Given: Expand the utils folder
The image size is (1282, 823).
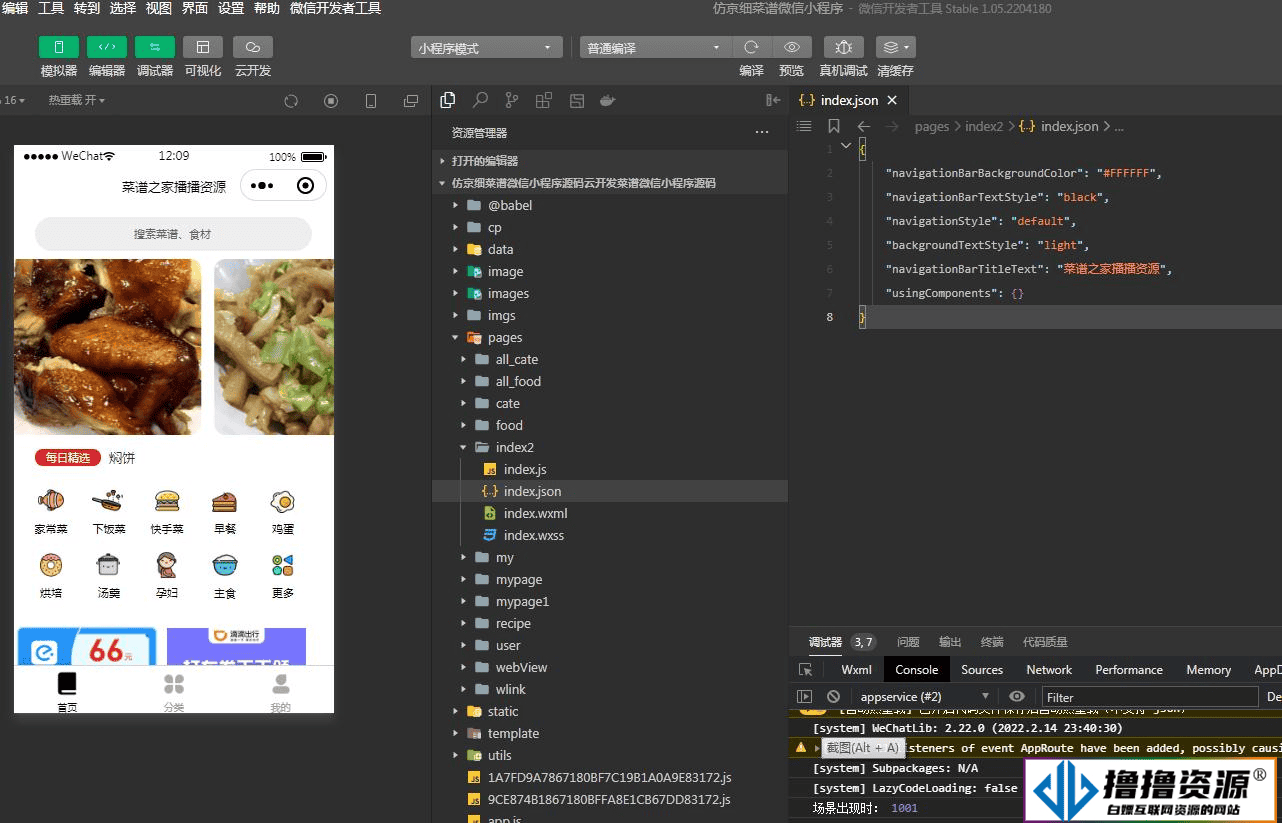Looking at the screenshot, I should 610,755.
